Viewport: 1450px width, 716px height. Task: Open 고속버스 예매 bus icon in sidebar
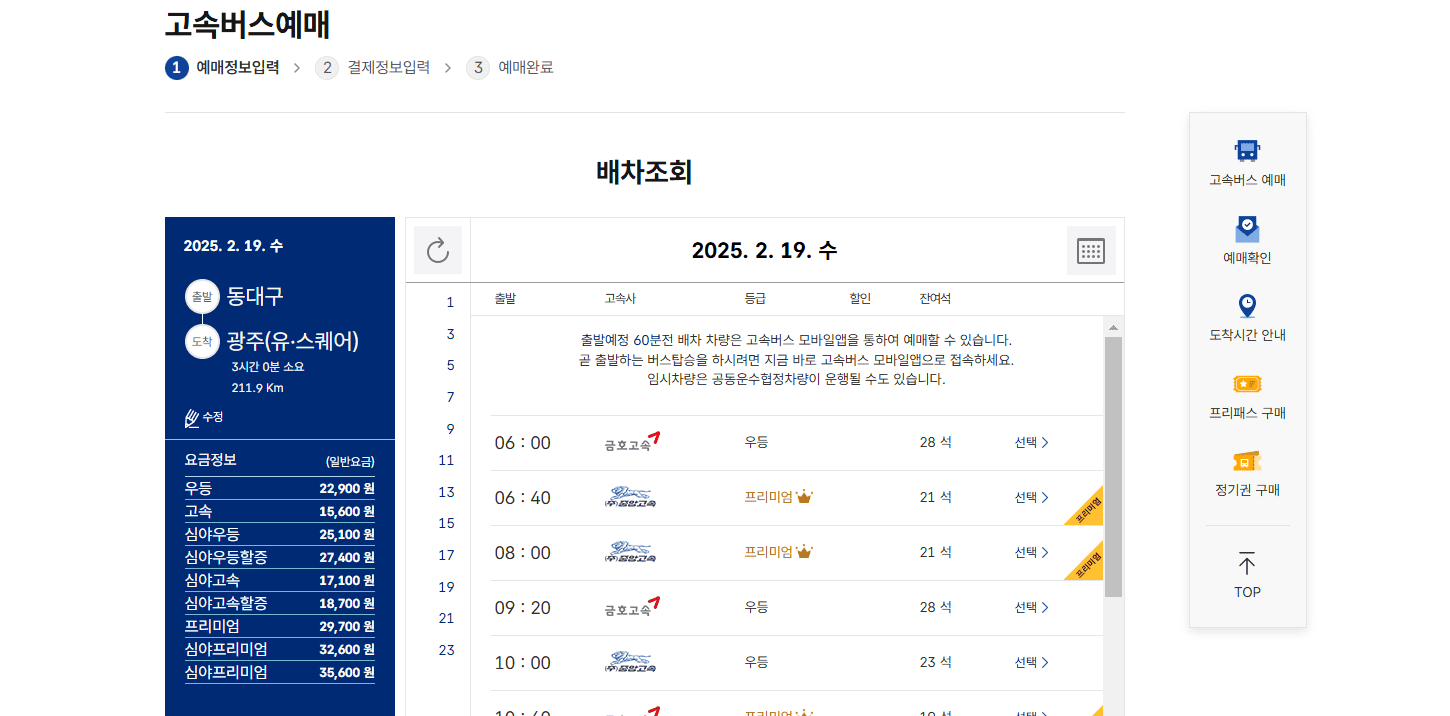coord(1247,151)
